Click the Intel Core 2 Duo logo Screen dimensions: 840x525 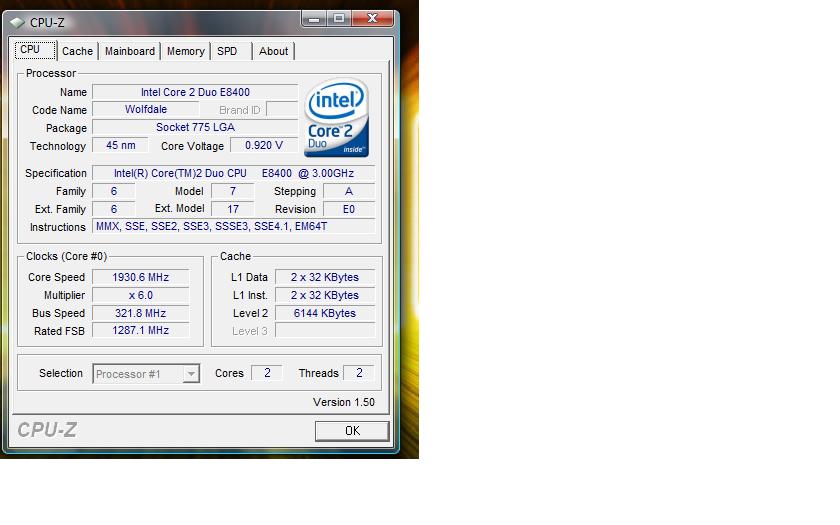point(336,118)
